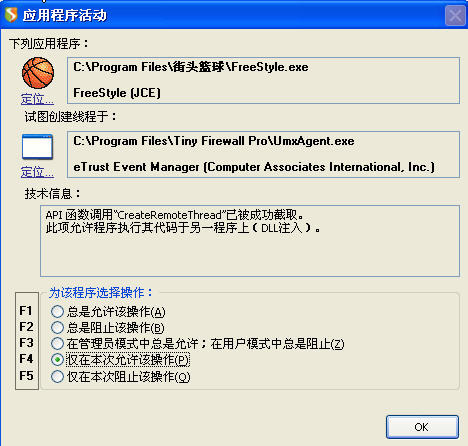Screen dimensions: 468x446
Task: Open 定位 link under basketball icon
Action: [37, 99]
